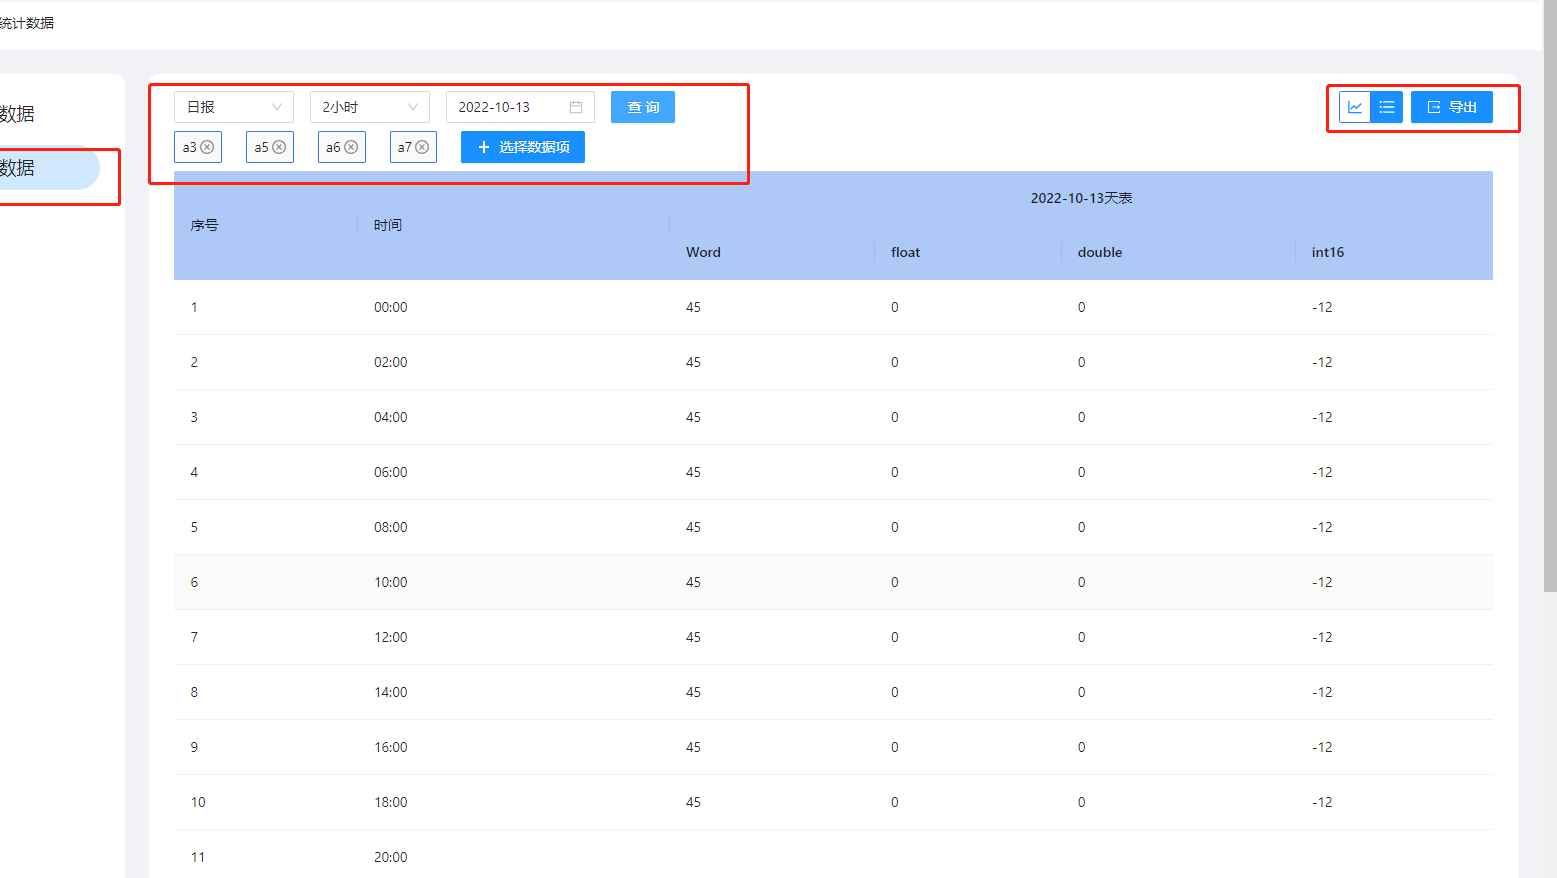Open the calendar date picker icon
The width and height of the screenshot is (1557, 878).
pos(576,107)
